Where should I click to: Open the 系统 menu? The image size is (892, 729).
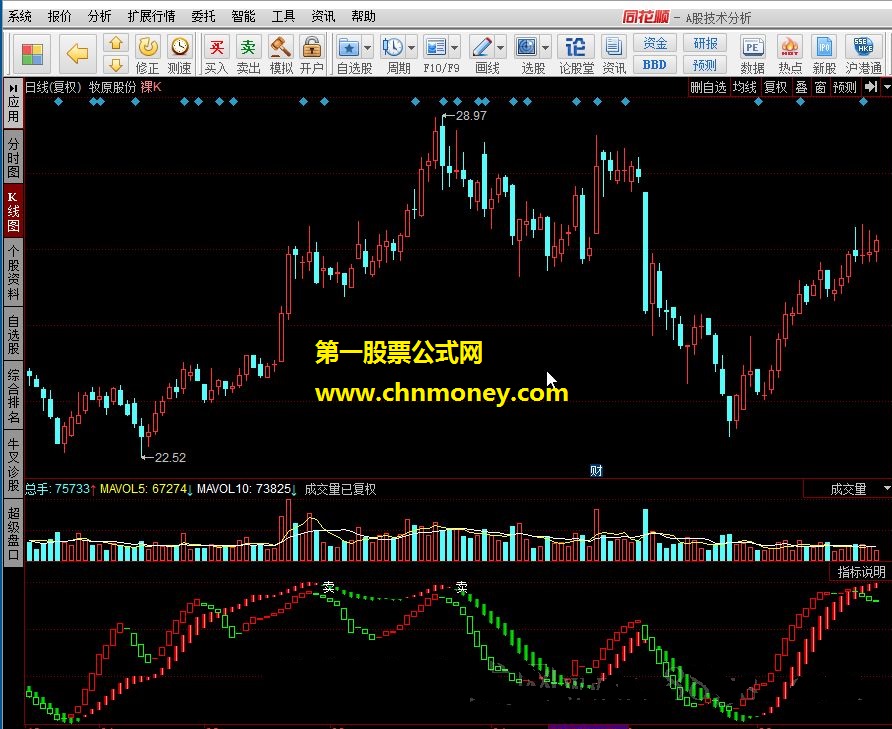(19, 17)
